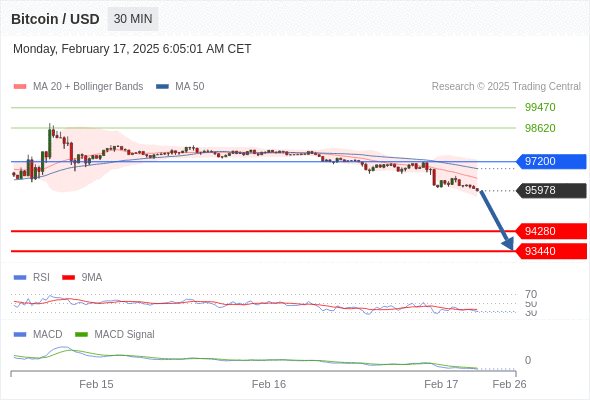Click the blue downward forecast arrow
Screen dimensions: 590x400
[x=497, y=221]
